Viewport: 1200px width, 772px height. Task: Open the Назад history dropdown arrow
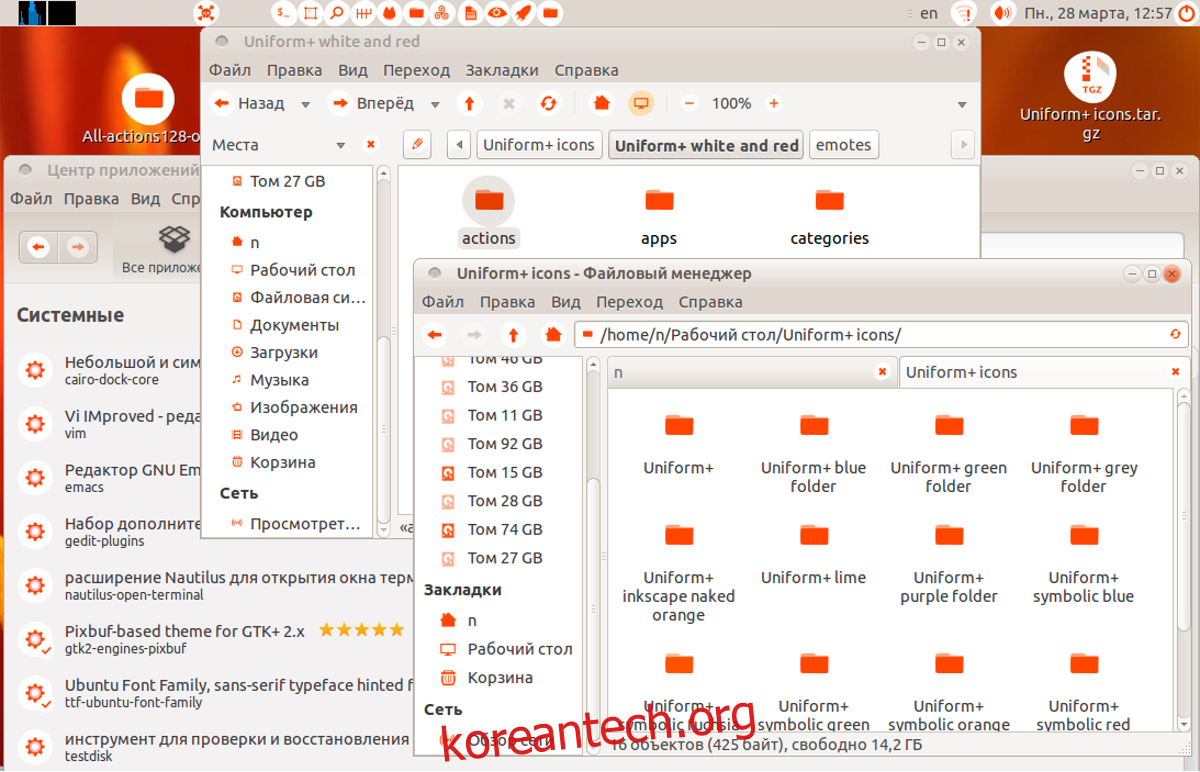(x=306, y=104)
